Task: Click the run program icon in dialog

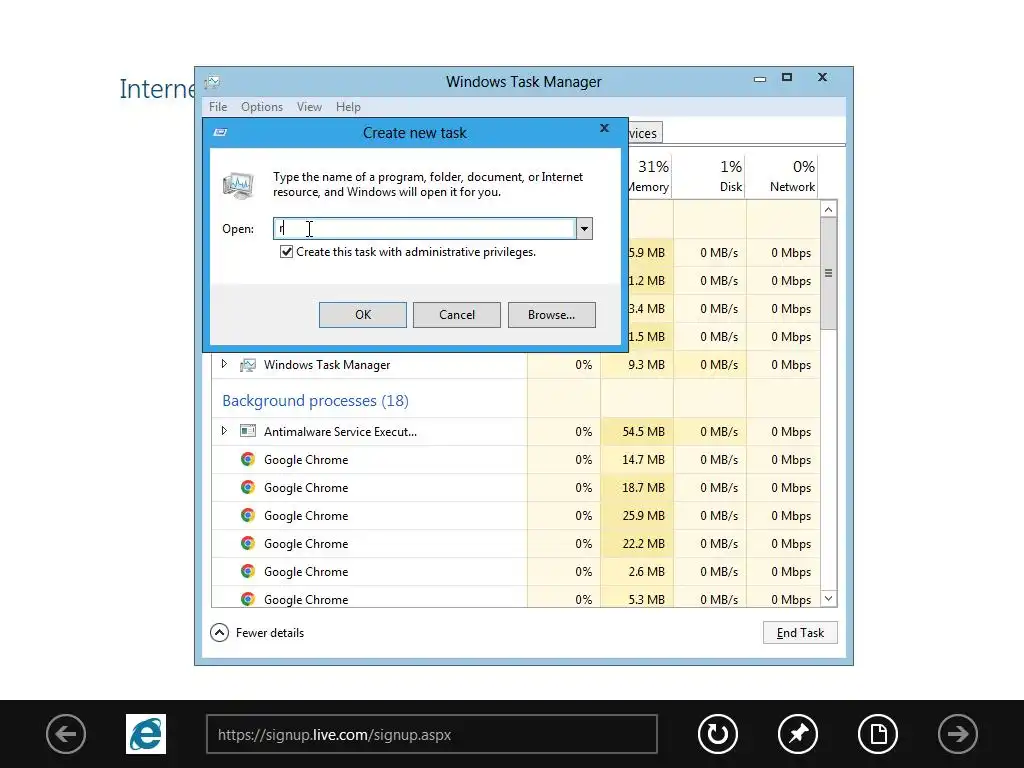Action: tap(238, 185)
